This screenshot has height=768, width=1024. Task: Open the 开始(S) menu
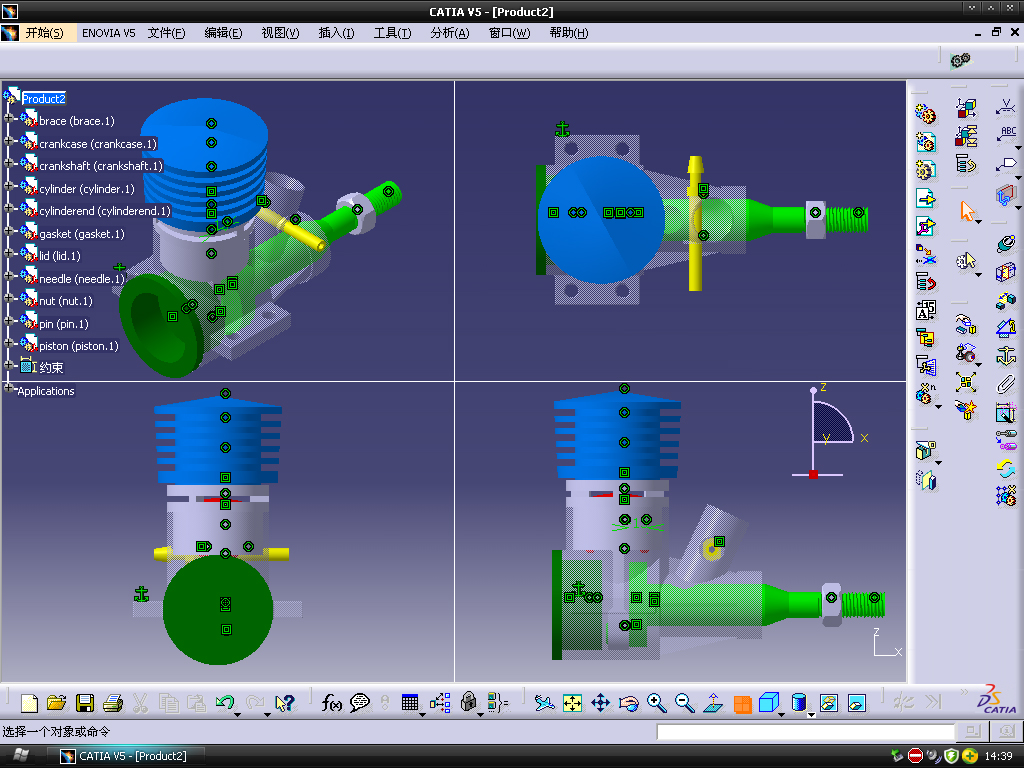click(x=44, y=33)
